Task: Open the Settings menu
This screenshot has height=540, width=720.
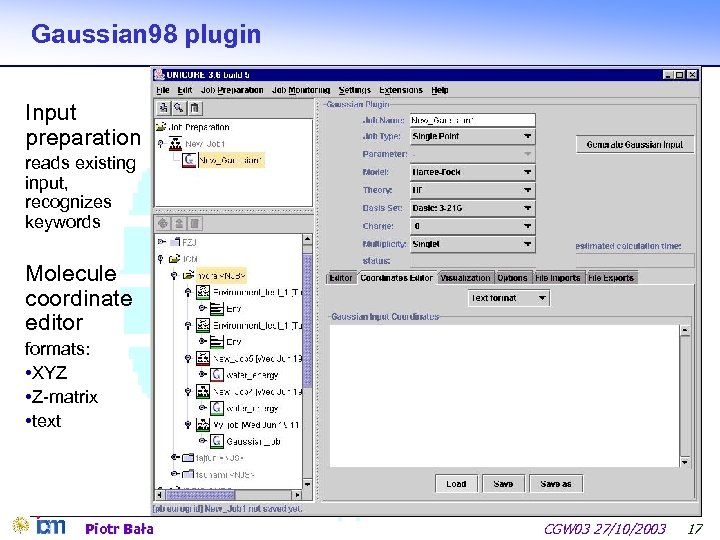Action: [354, 90]
